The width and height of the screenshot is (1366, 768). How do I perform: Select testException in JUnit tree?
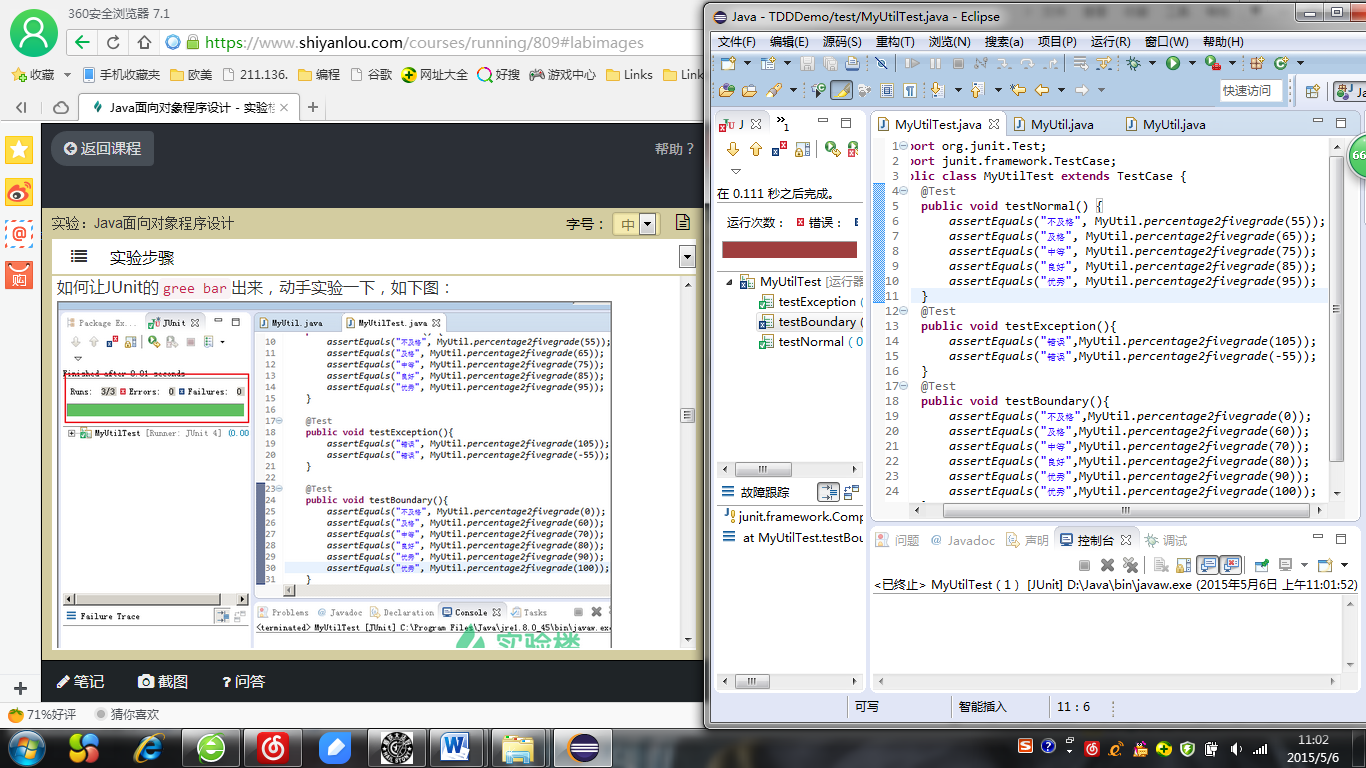(810, 302)
